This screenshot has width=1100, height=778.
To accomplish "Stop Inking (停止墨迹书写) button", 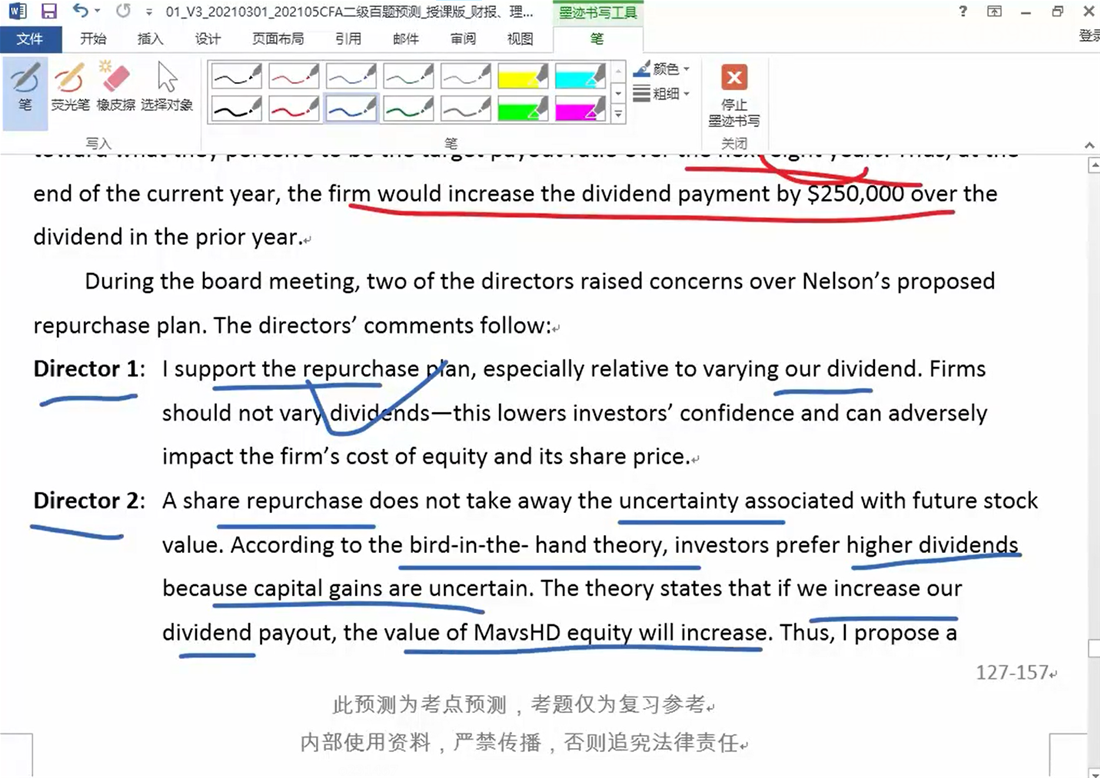I will (x=734, y=95).
